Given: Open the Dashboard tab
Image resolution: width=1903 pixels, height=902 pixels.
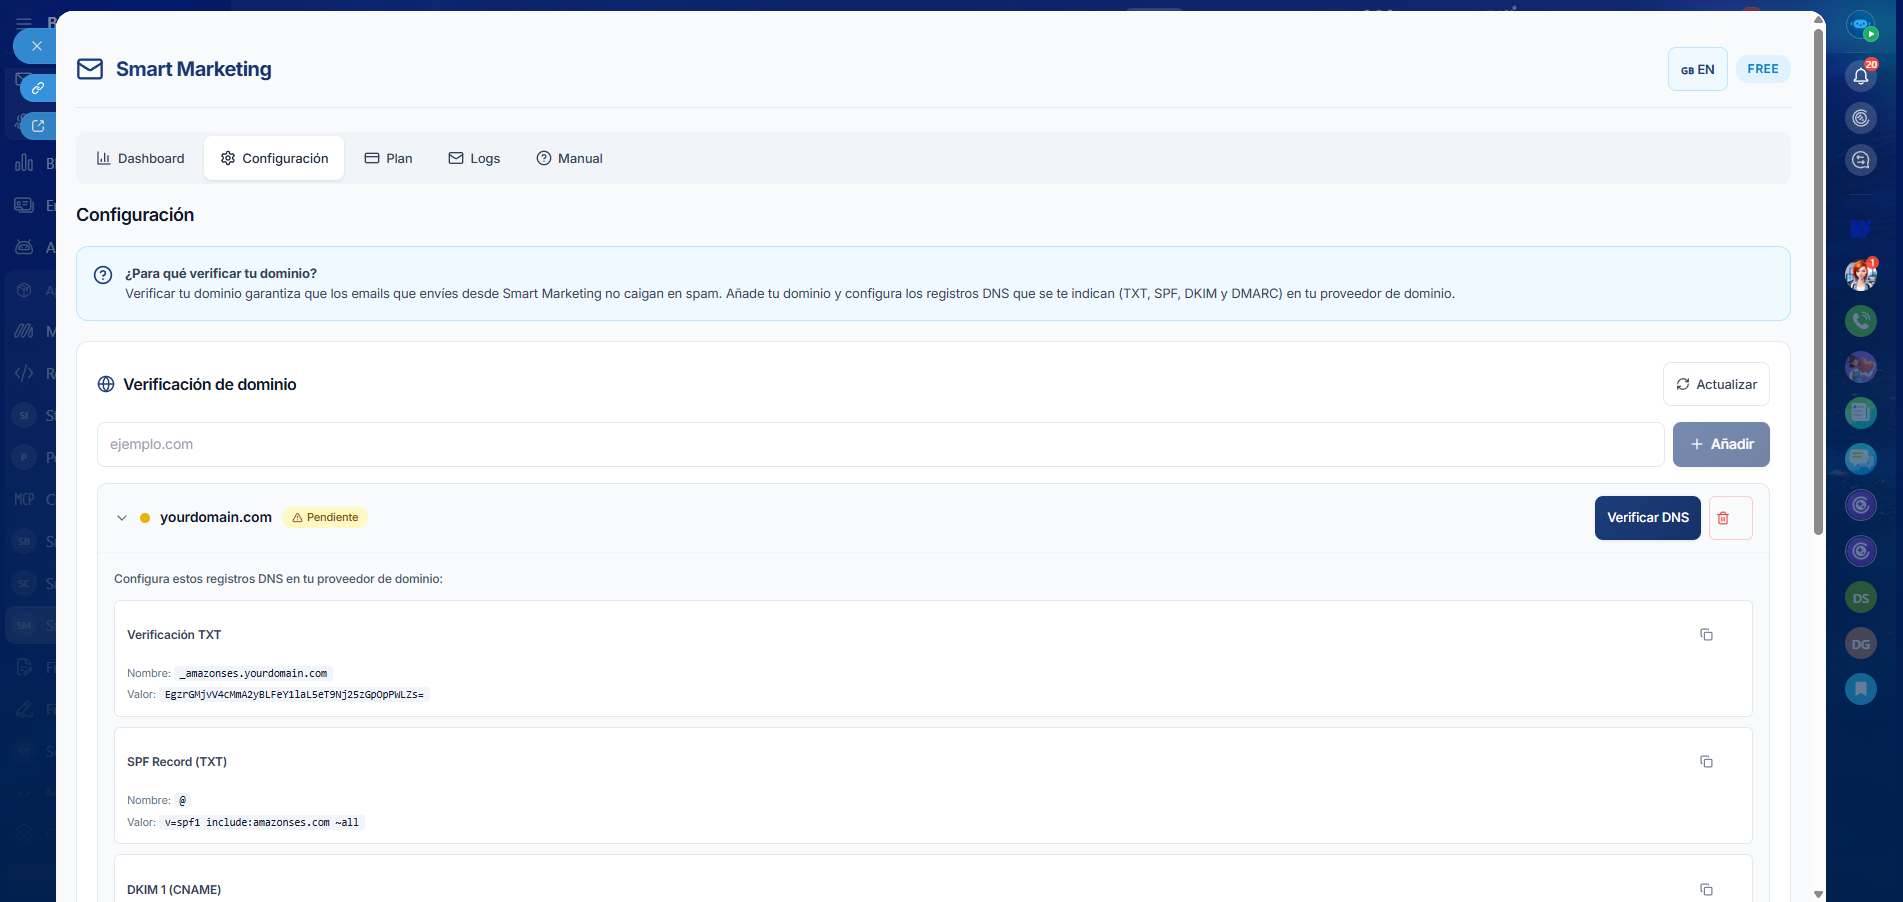Looking at the screenshot, I should pyautogui.click(x=140, y=158).
